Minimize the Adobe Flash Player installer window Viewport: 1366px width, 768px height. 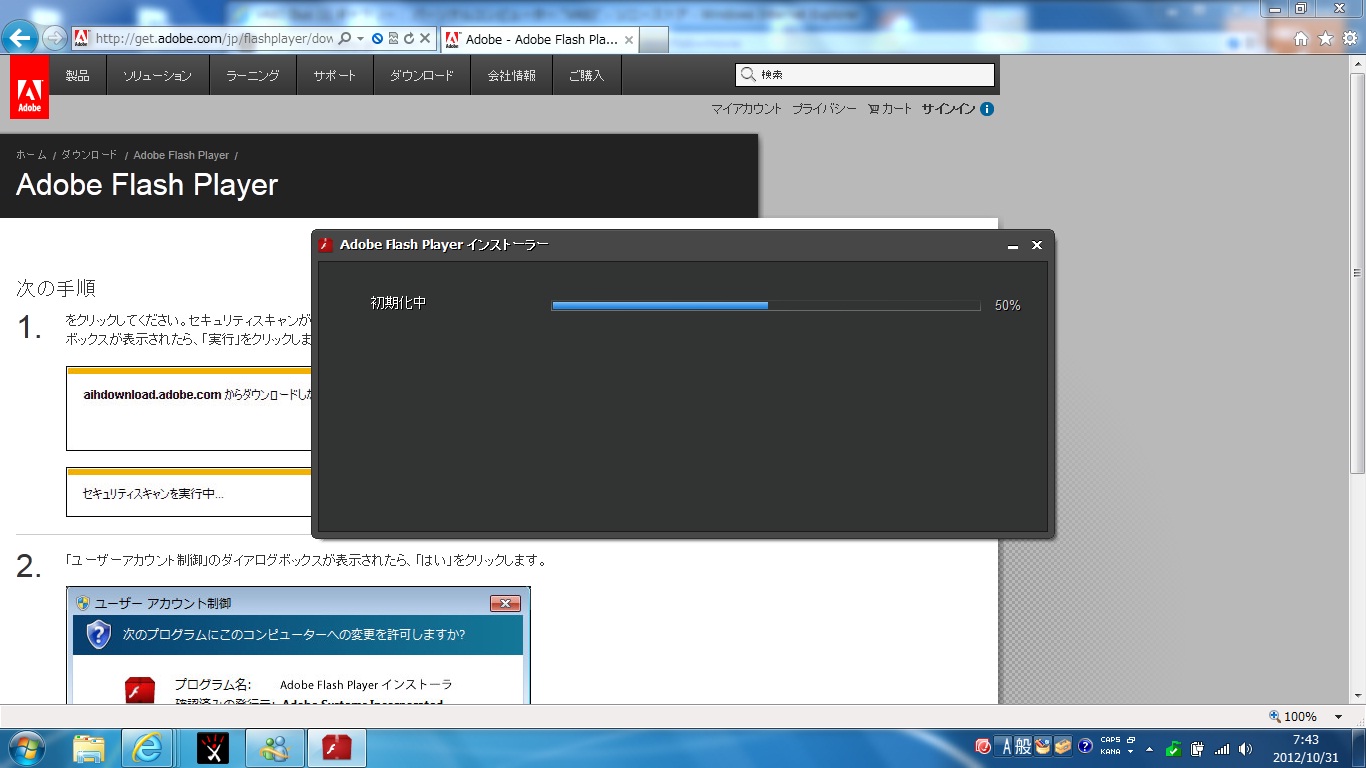(1013, 245)
